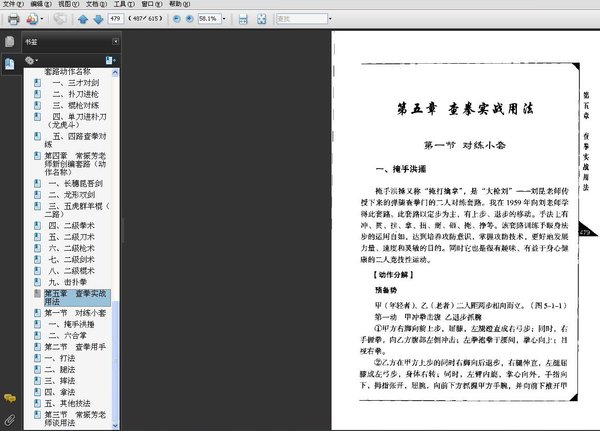Select bookmark 八、二级棍术
The height and width of the screenshot is (431, 600).
(x=72, y=271)
